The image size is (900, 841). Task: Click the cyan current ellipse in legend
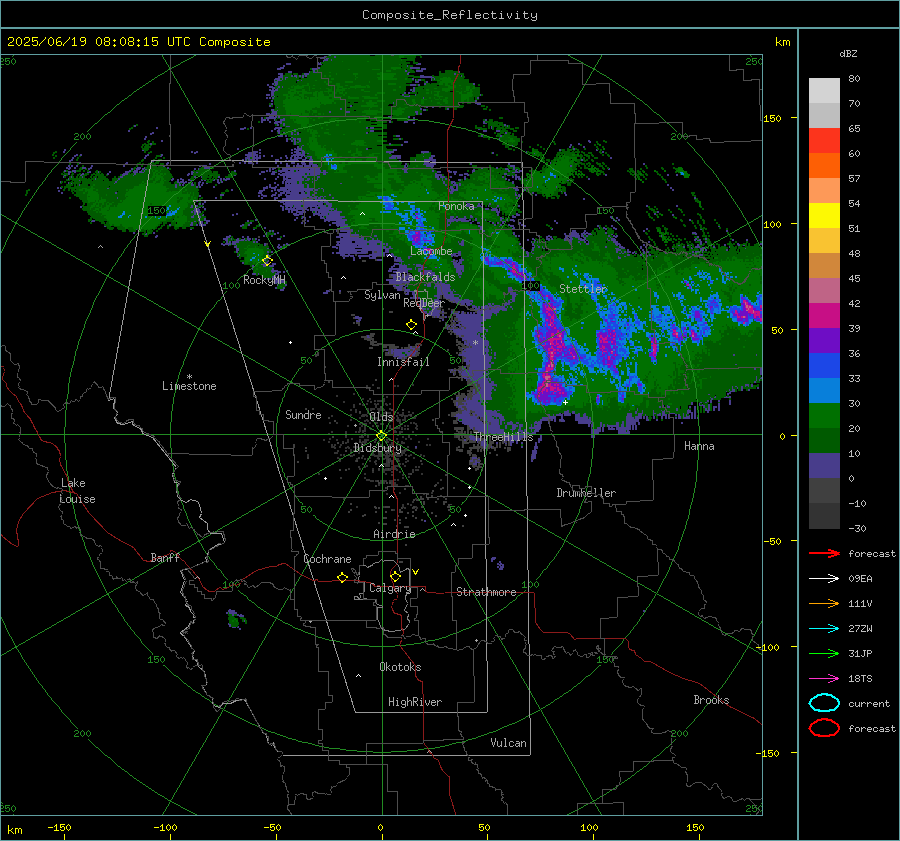(x=824, y=703)
